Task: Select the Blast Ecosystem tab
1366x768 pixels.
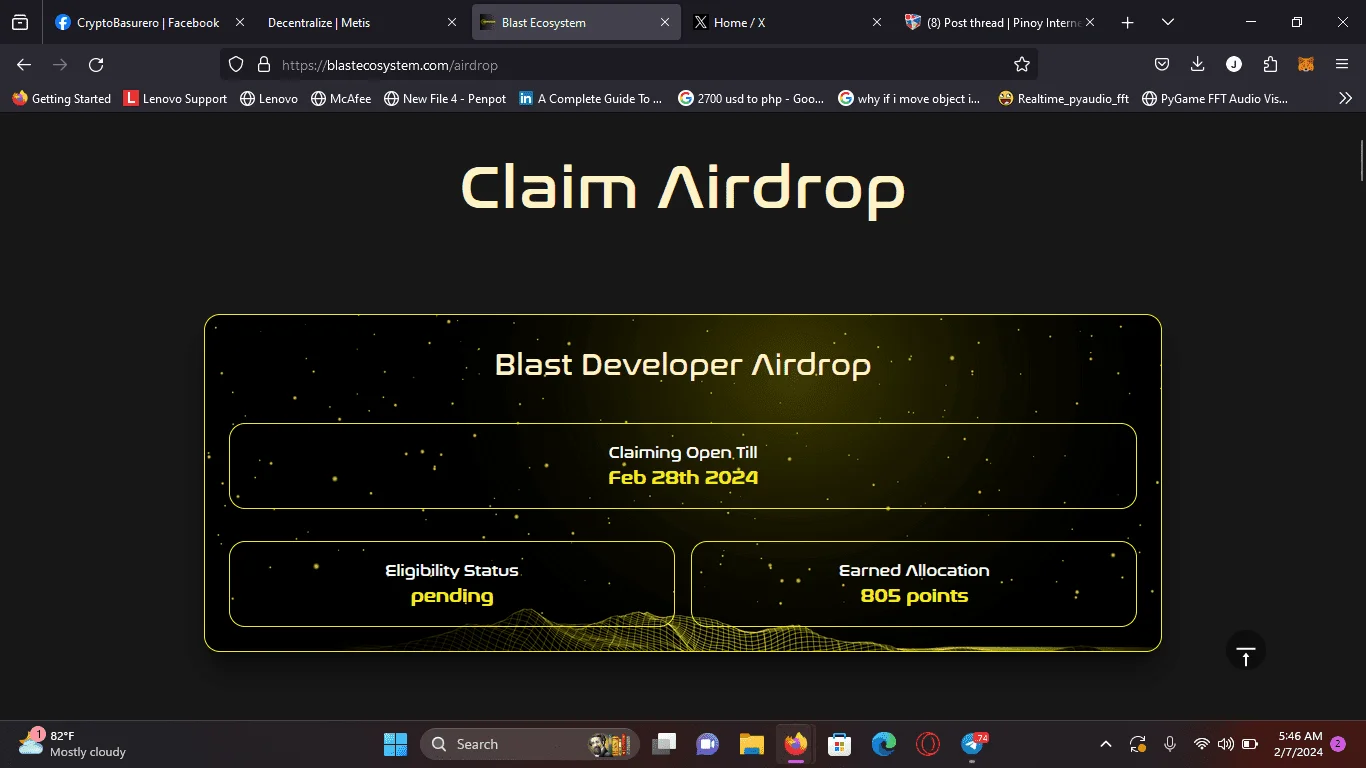Action: pos(576,22)
